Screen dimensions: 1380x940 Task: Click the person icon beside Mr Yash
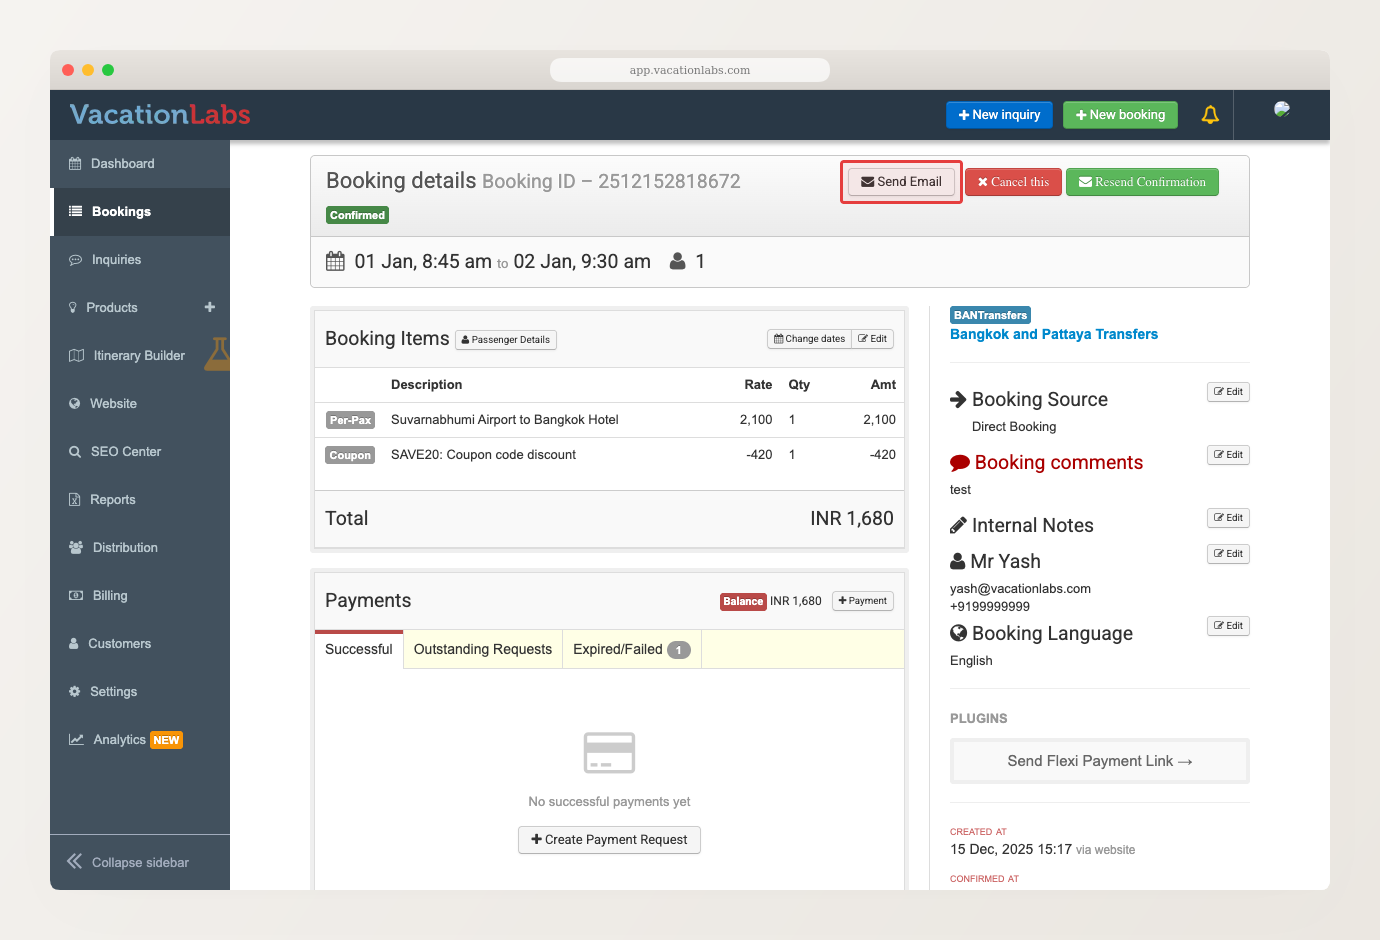coord(958,561)
